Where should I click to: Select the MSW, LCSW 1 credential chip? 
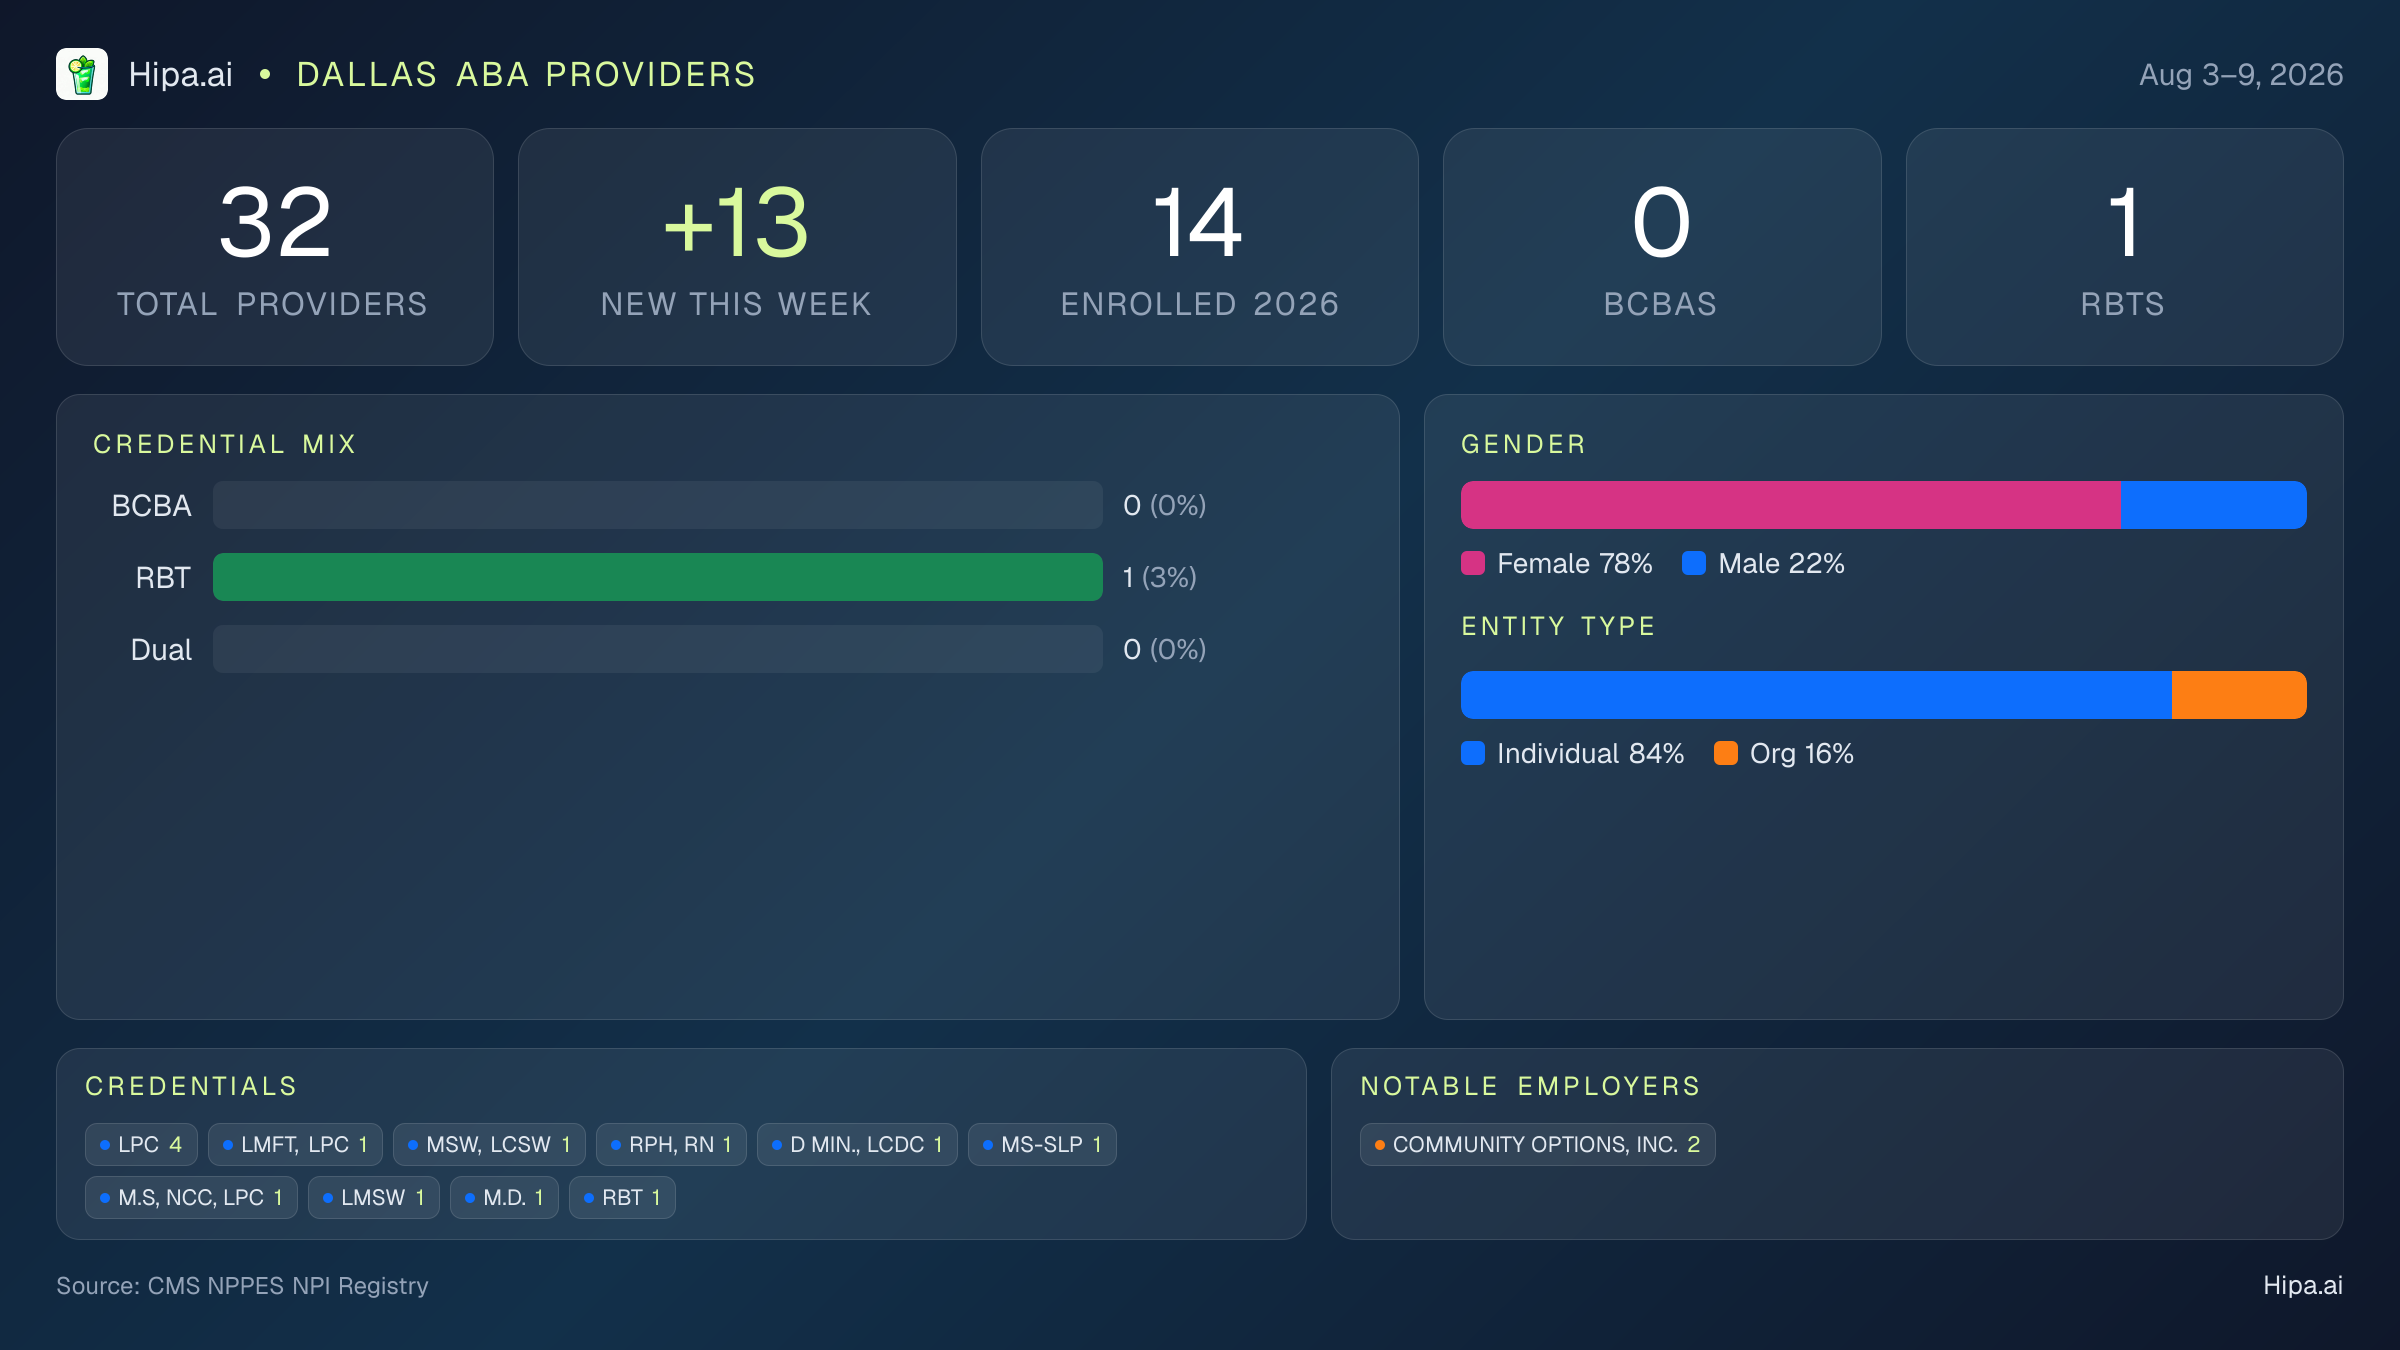[489, 1145]
